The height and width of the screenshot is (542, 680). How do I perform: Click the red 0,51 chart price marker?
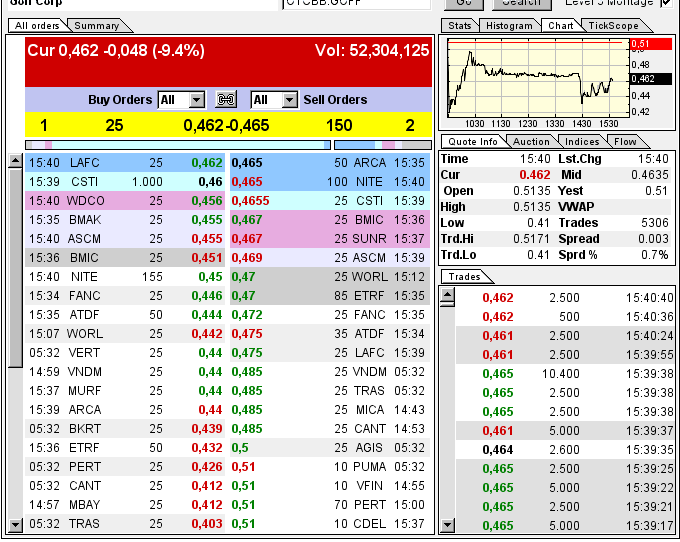click(651, 43)
